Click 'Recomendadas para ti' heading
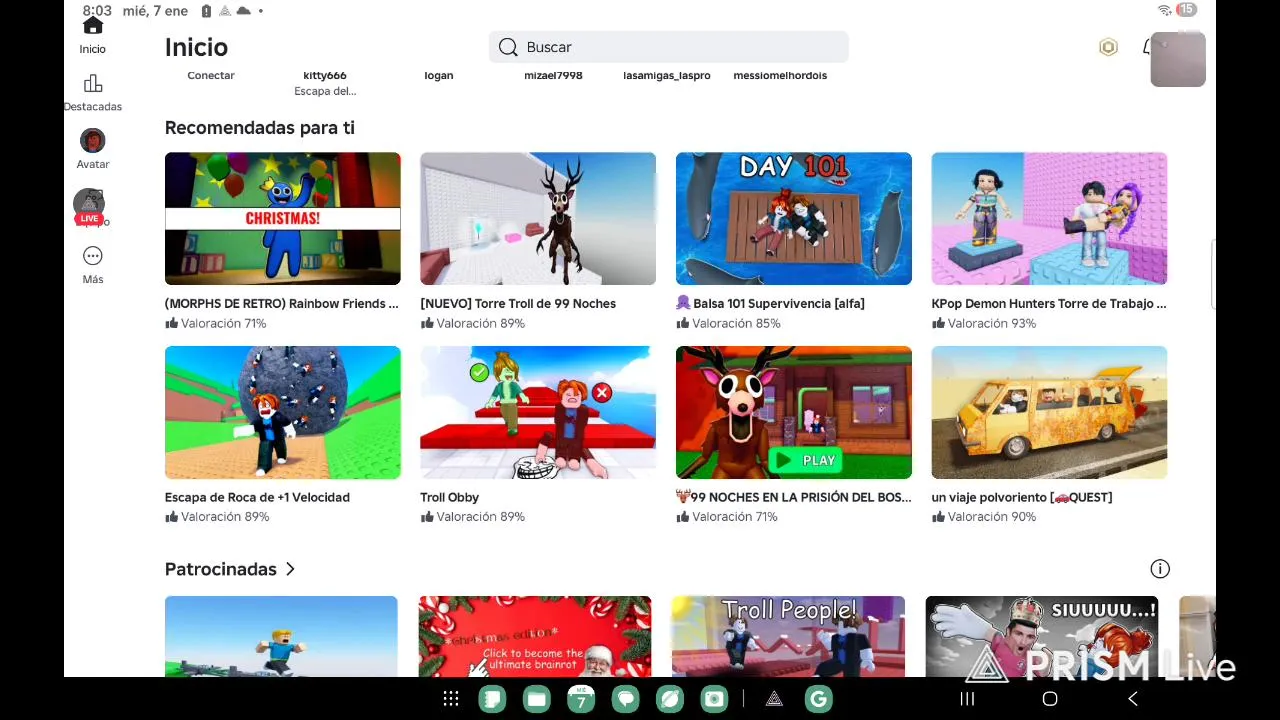Image resolution: width=1280 pixels, height=720 pixels. (260, 128)
